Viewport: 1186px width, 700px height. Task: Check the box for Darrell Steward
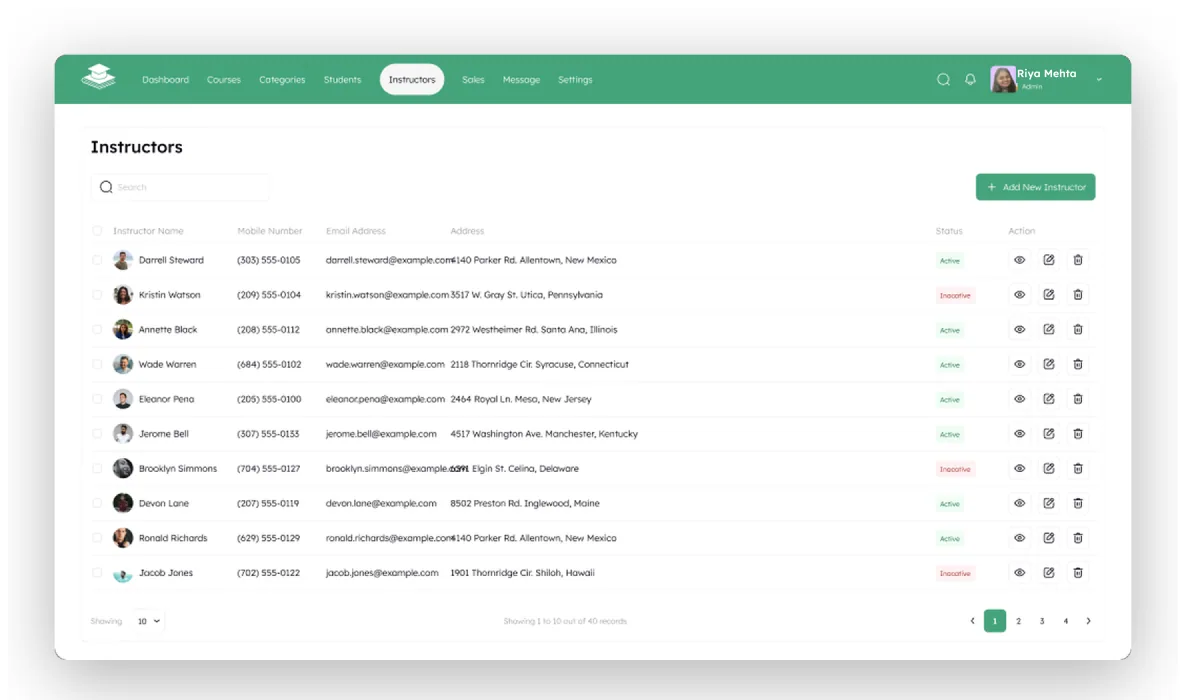click(97, 260)
